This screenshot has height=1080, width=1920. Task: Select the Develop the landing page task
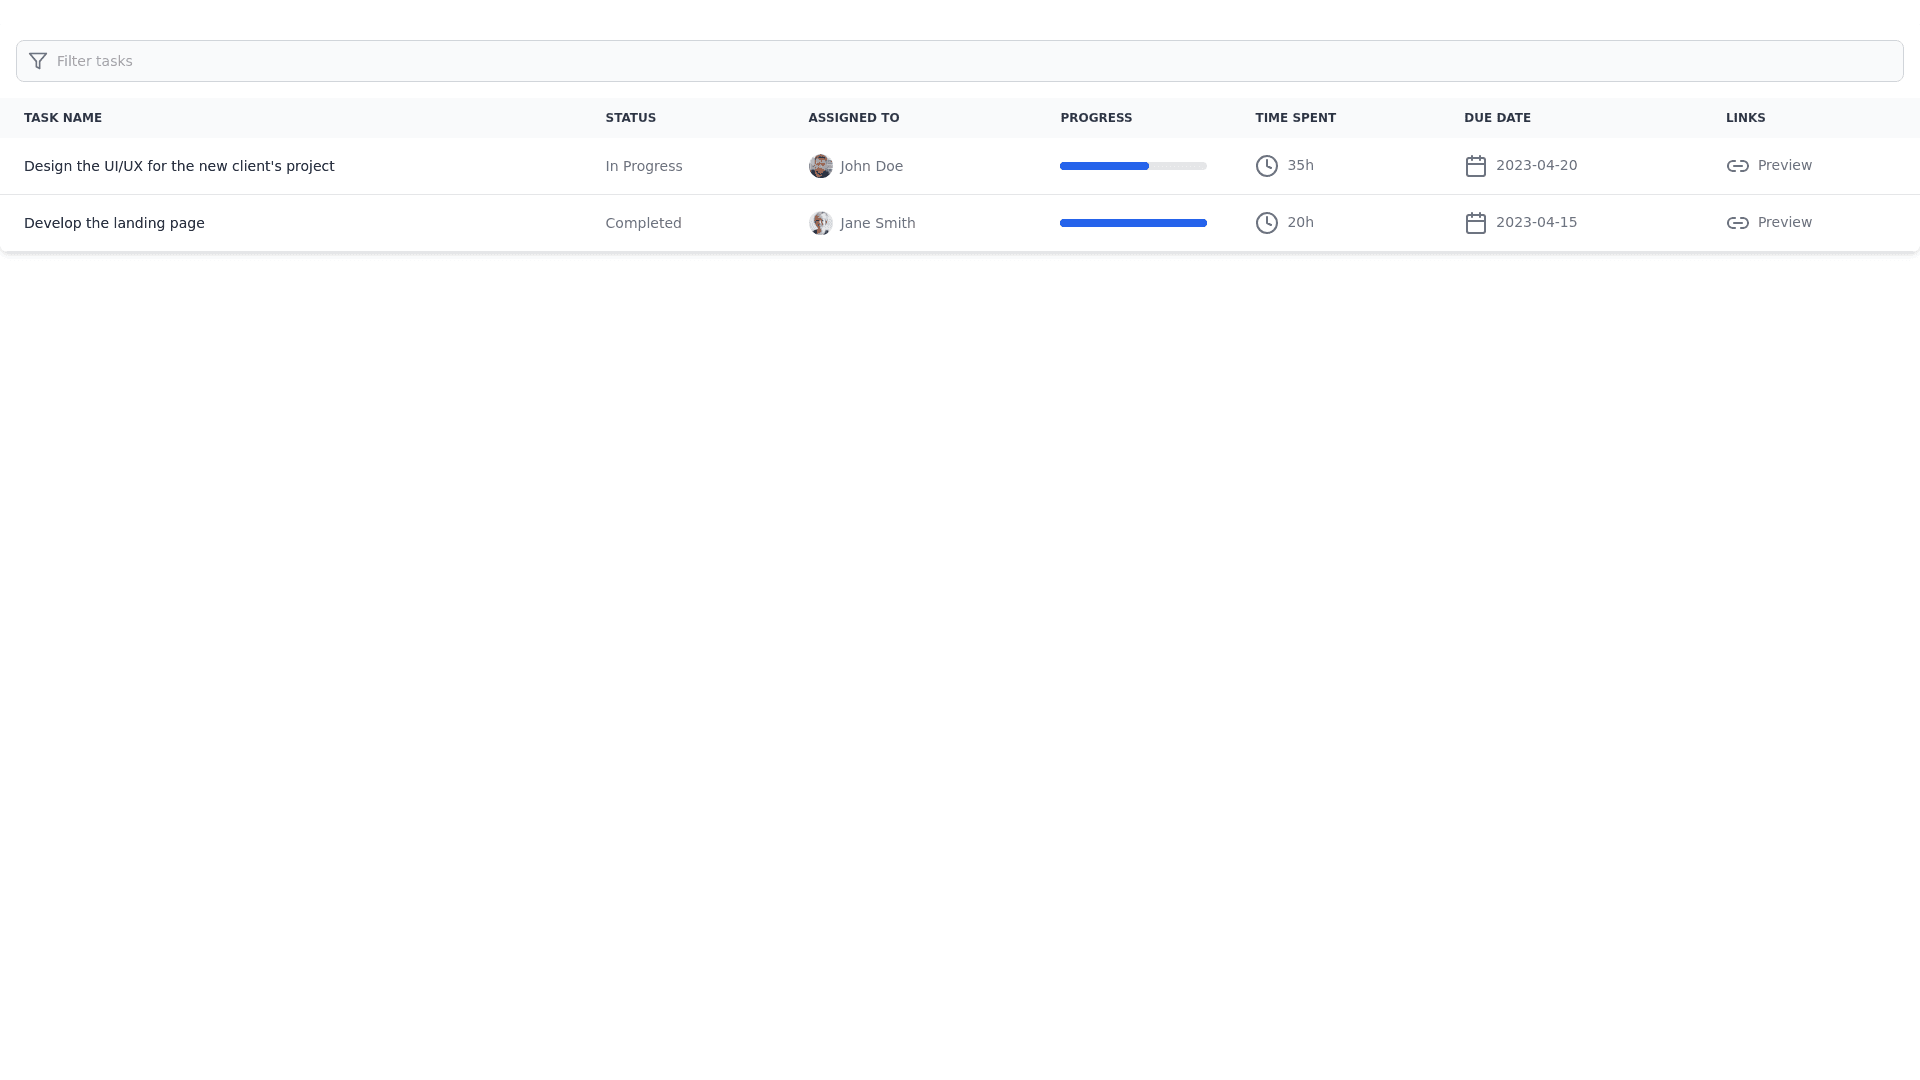pyautogui.click(x=114, y=223)
